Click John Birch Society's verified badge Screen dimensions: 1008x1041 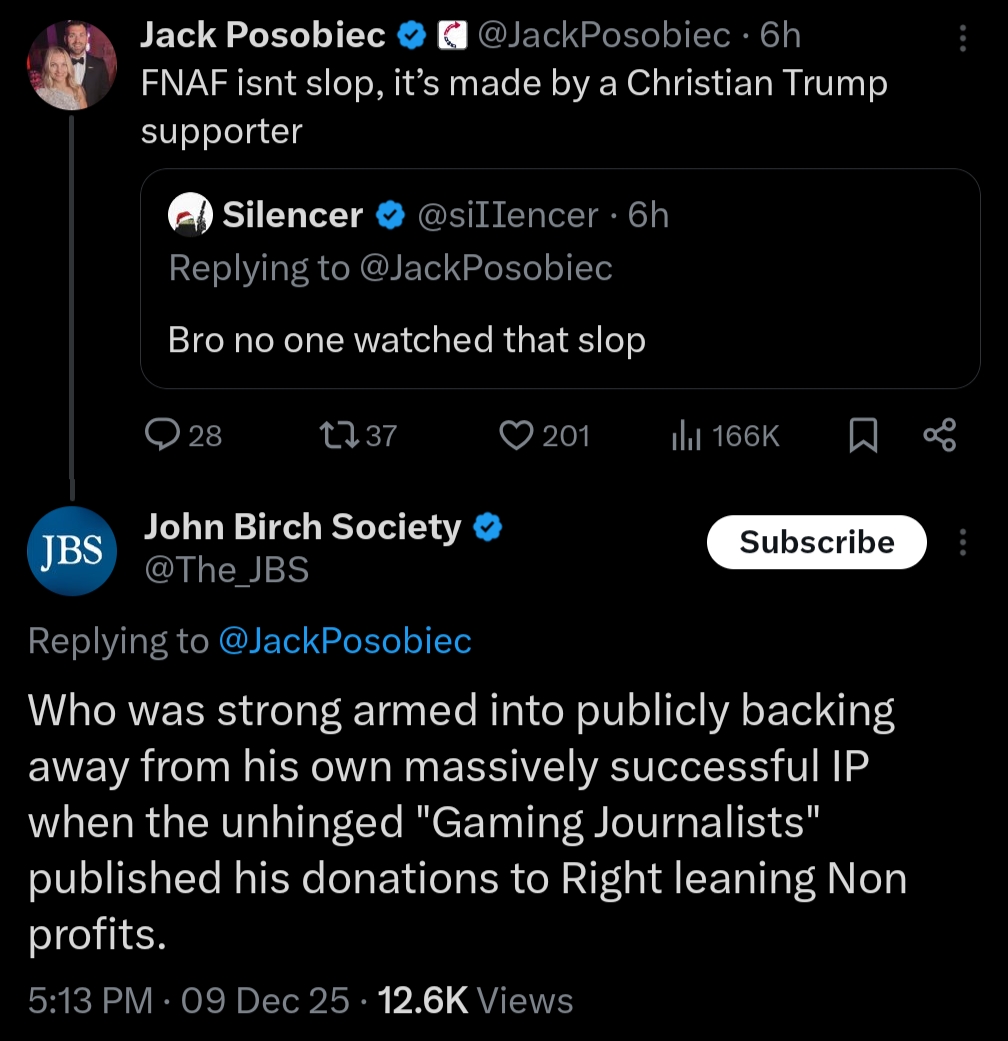(x=486, y=527)
